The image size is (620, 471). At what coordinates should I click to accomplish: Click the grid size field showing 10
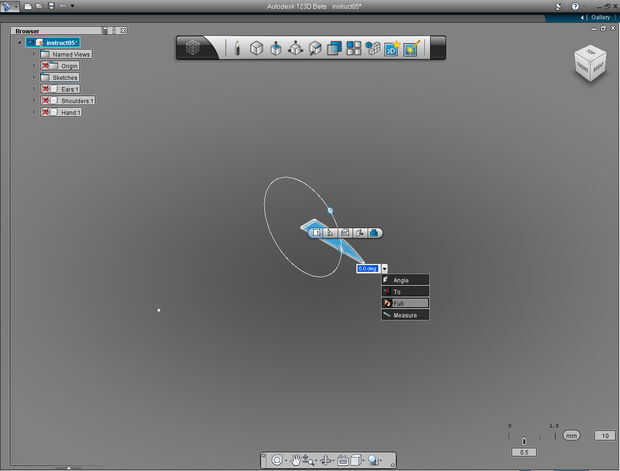pyautogui.click(x=605, y=435)
